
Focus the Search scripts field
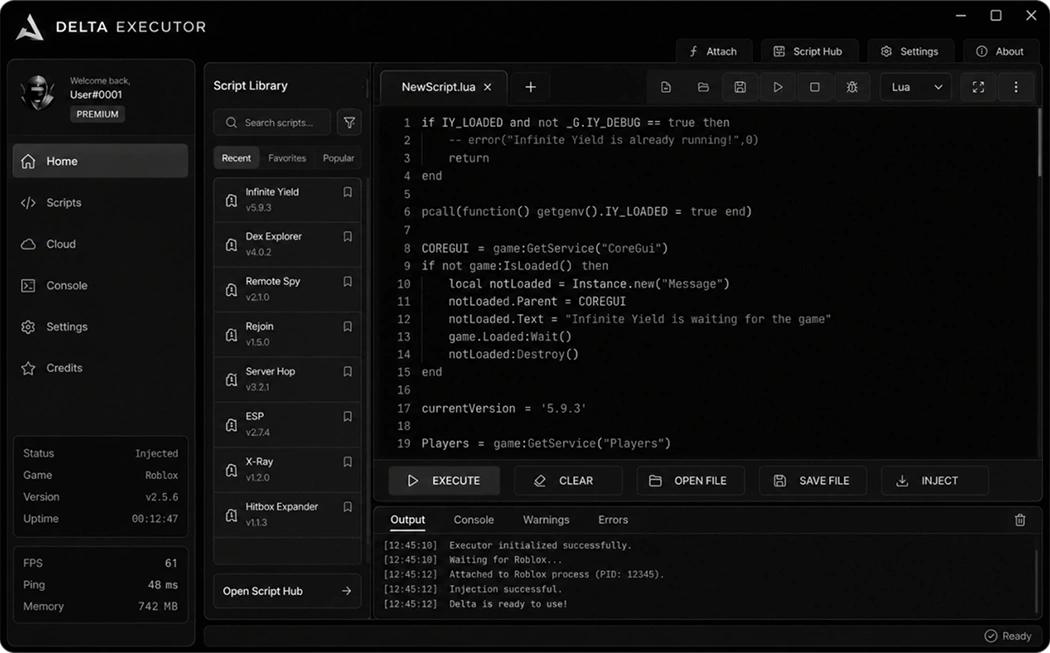(x=272, y=123)
